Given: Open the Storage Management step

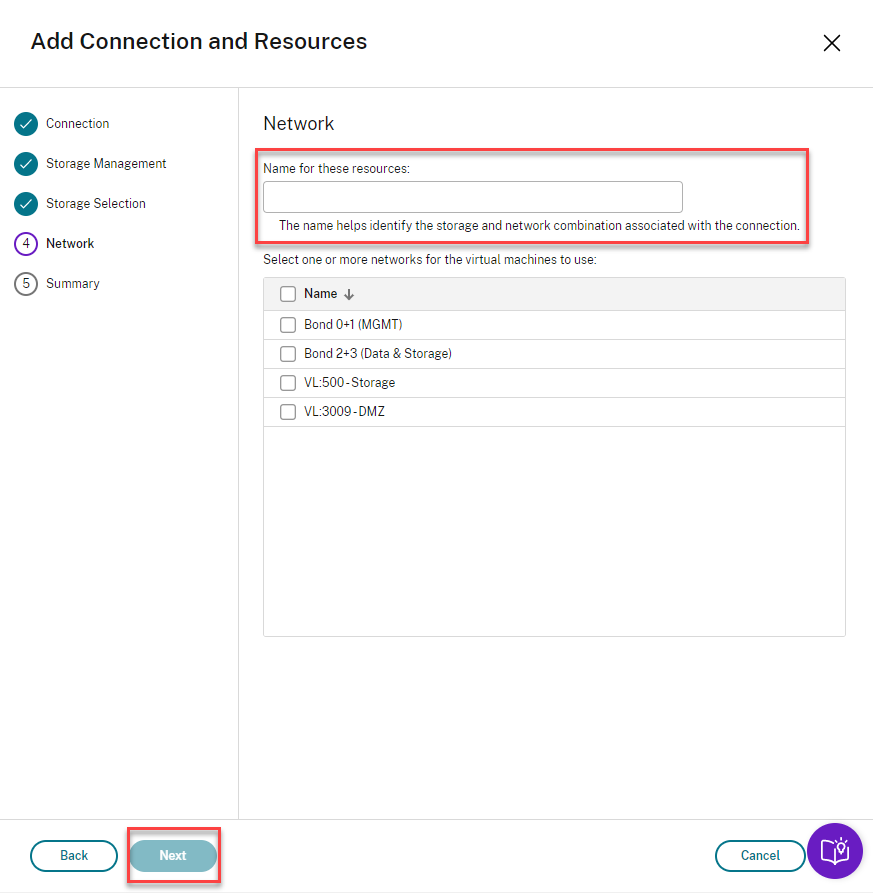Looking at the screenshot, I should tap(106, 164).
